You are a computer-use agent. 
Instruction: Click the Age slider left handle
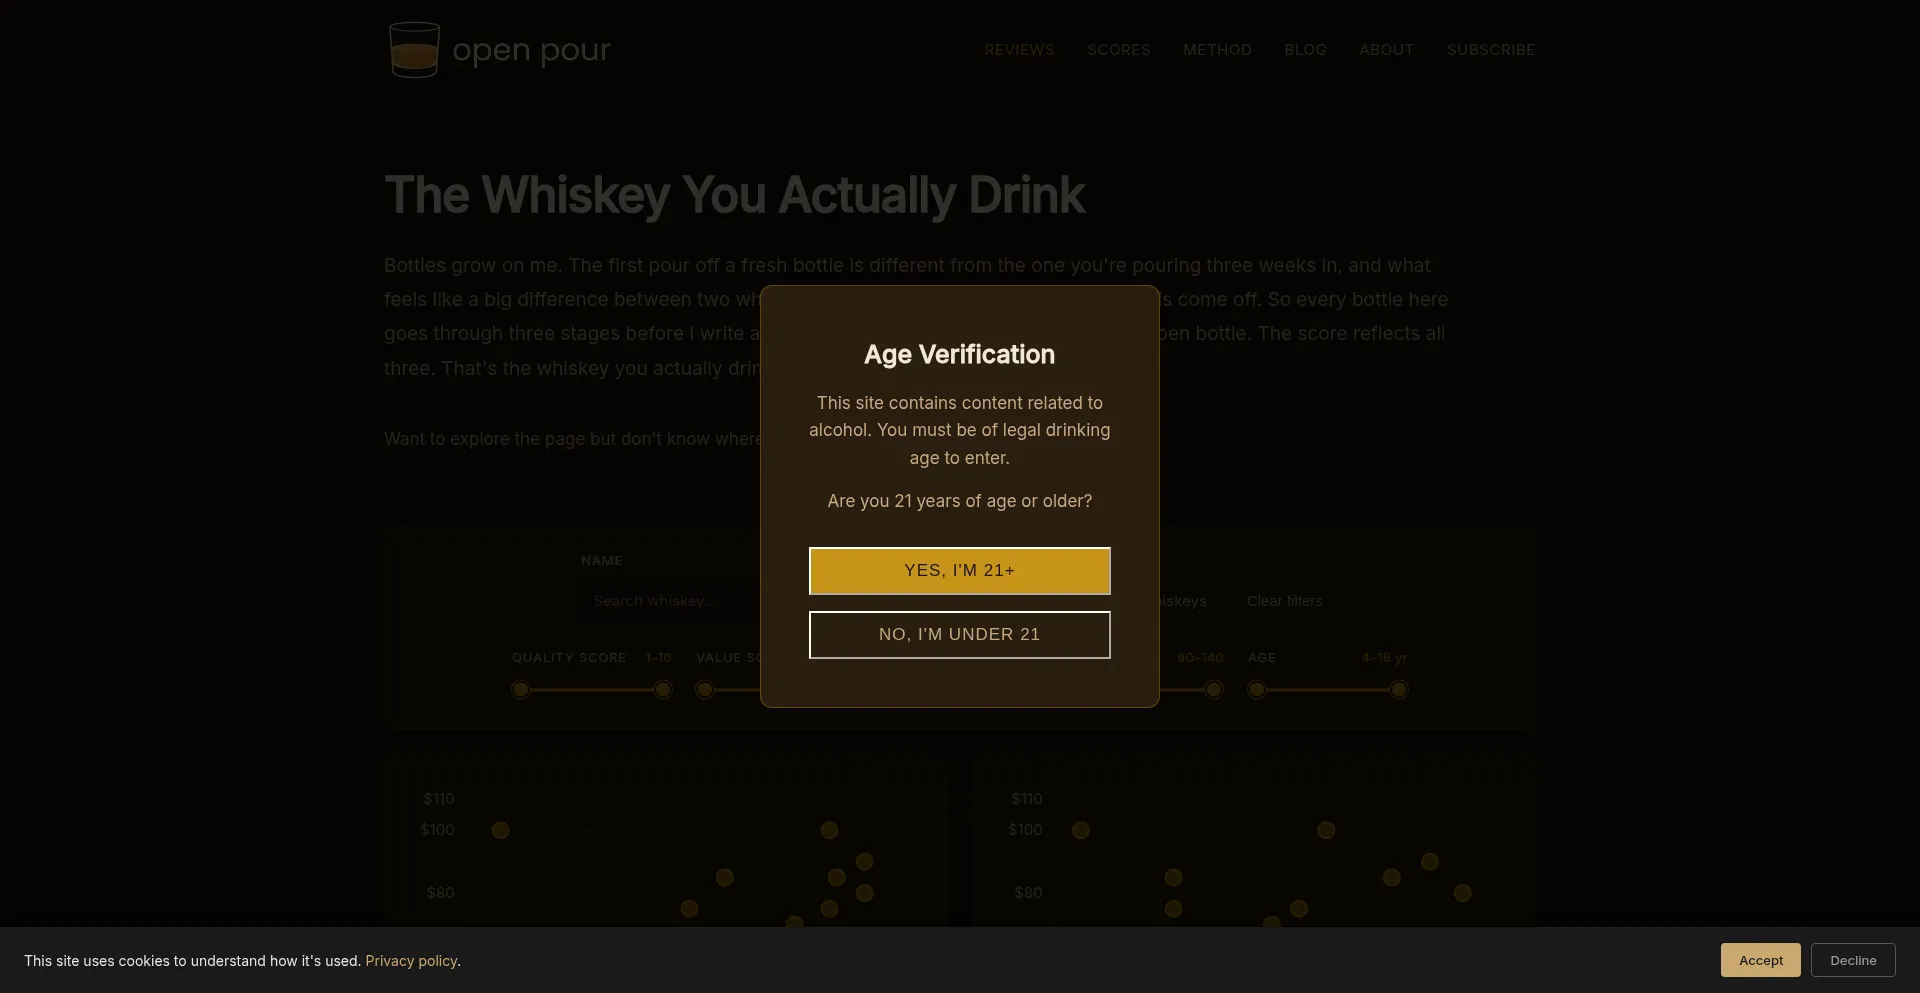1256,689
